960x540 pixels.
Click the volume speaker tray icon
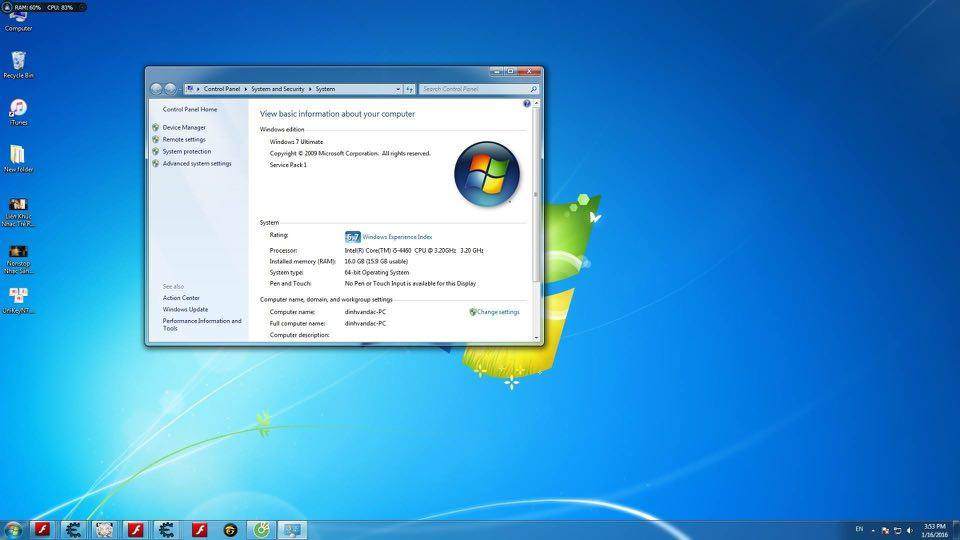(909, 530)
